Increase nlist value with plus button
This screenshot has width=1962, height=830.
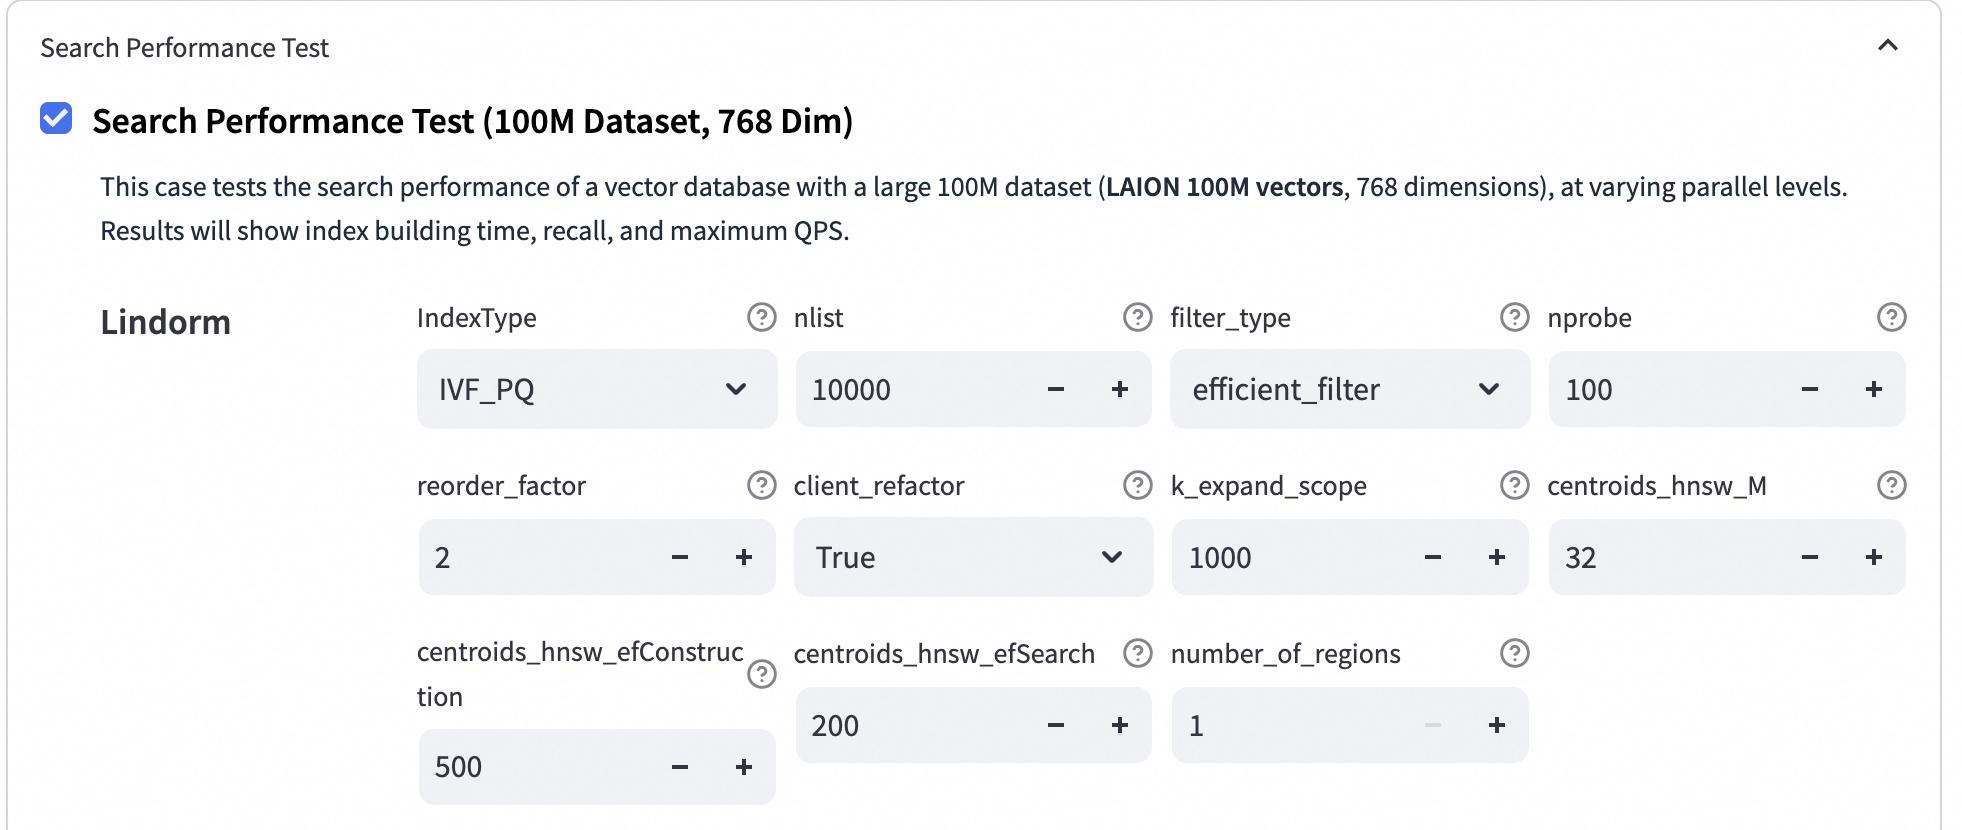pyautogui.click(x=1120, y=389)
